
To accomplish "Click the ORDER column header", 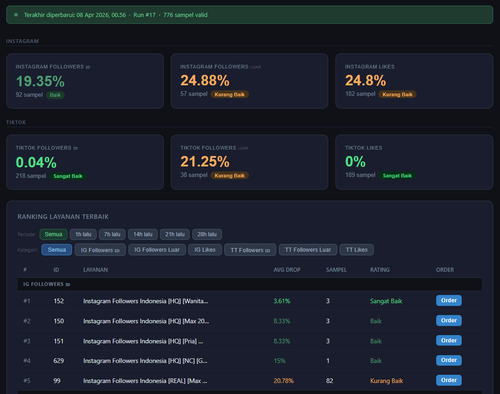I will pyautogui.click(x=445, y=270).
